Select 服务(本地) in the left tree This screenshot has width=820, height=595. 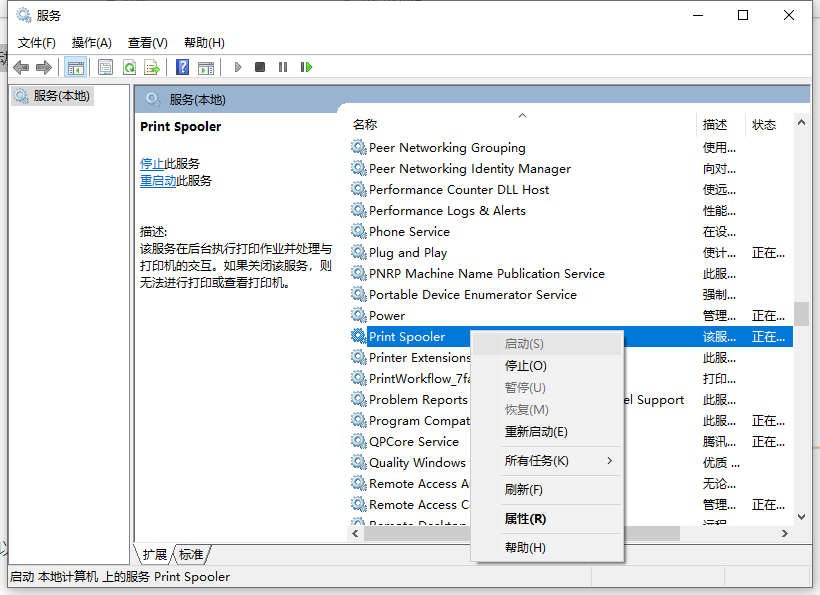(x=52, y=96)
